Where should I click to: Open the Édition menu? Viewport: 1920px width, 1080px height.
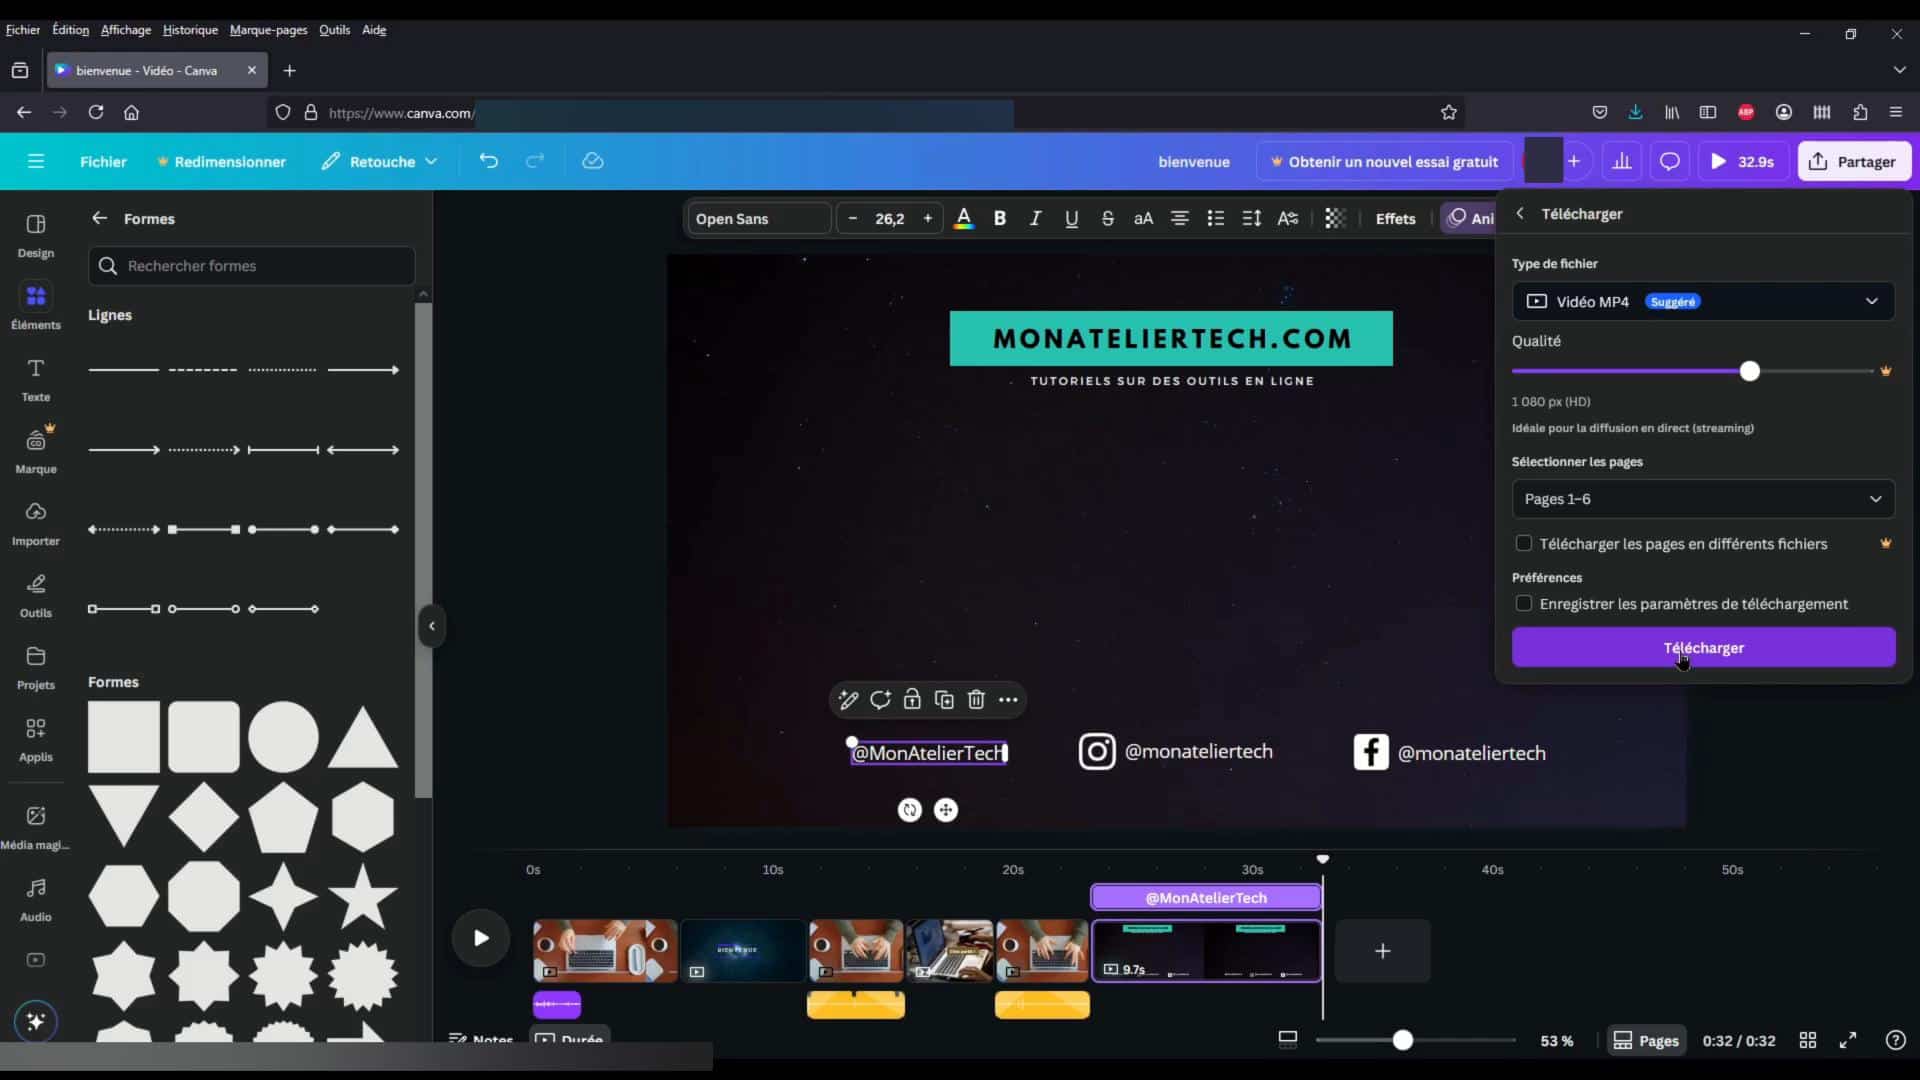(x=70, y=30)
